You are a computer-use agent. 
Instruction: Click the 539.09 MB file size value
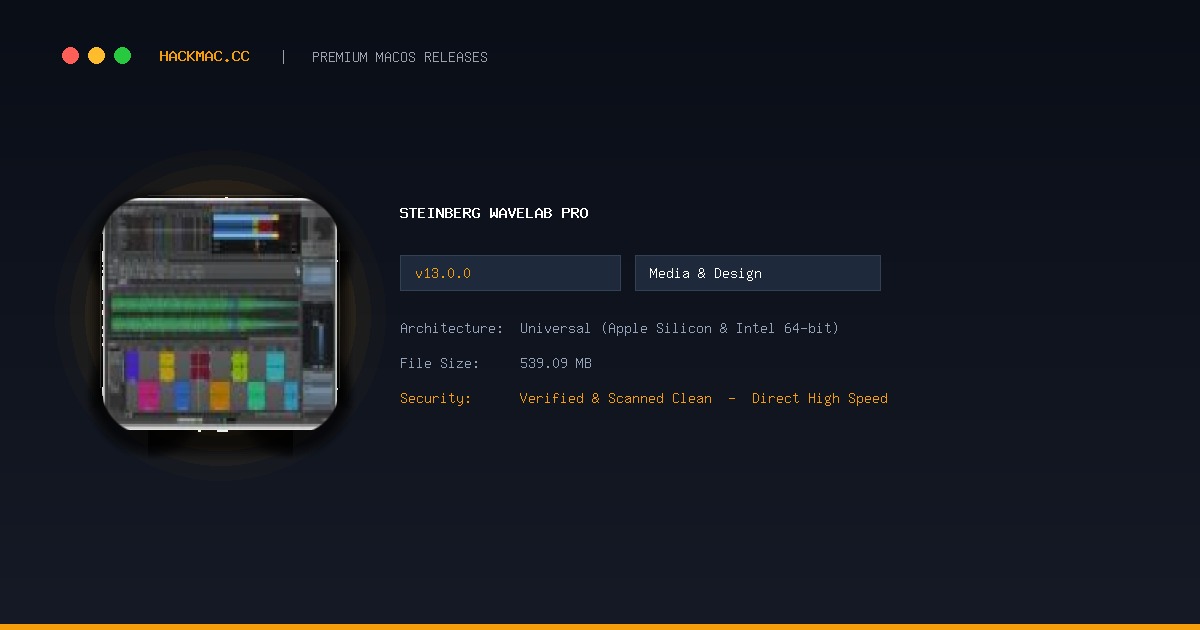tap(556, 363)
